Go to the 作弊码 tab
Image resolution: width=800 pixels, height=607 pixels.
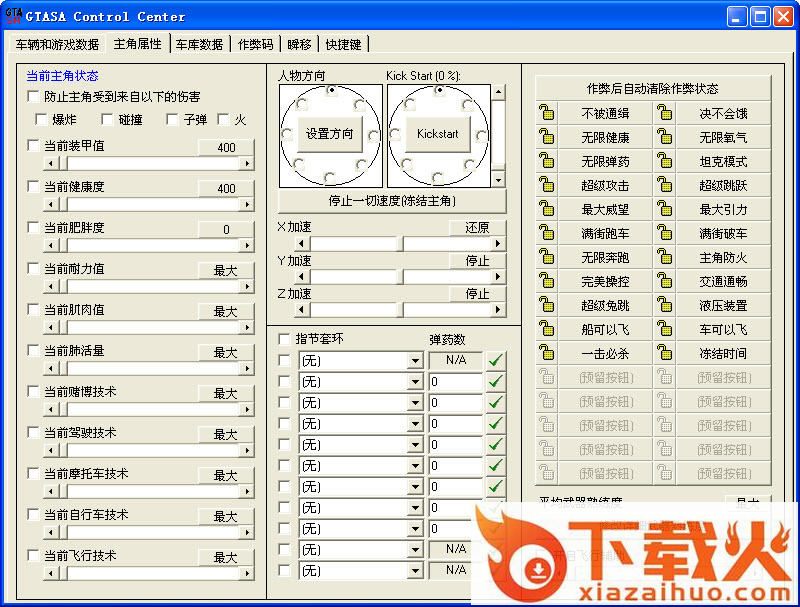coord(256,44)
